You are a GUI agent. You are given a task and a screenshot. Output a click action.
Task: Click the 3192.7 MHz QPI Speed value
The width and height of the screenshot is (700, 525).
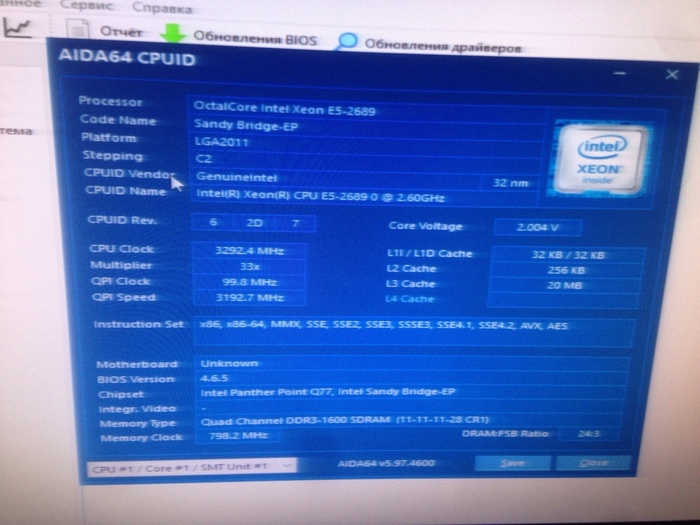point(249,298)
